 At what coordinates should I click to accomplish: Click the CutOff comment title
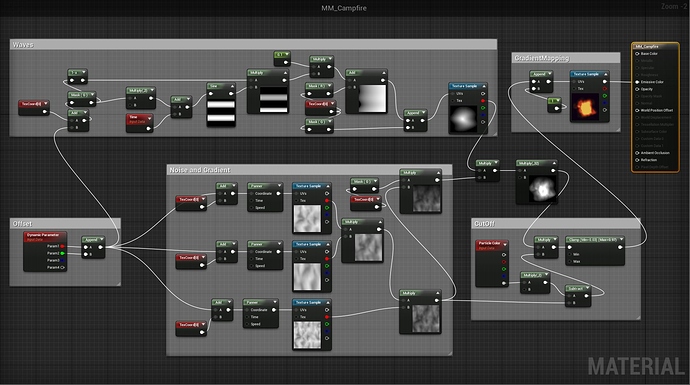[484, 224]
